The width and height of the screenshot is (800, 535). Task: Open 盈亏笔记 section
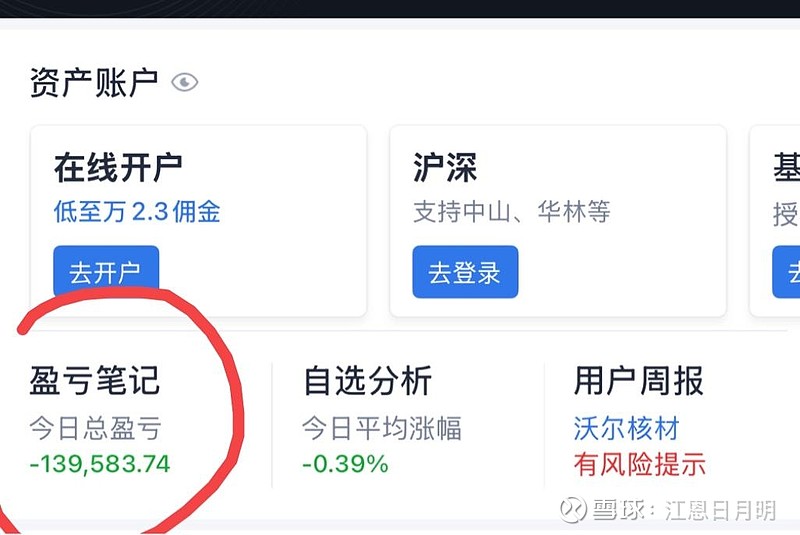click(95, 380)
